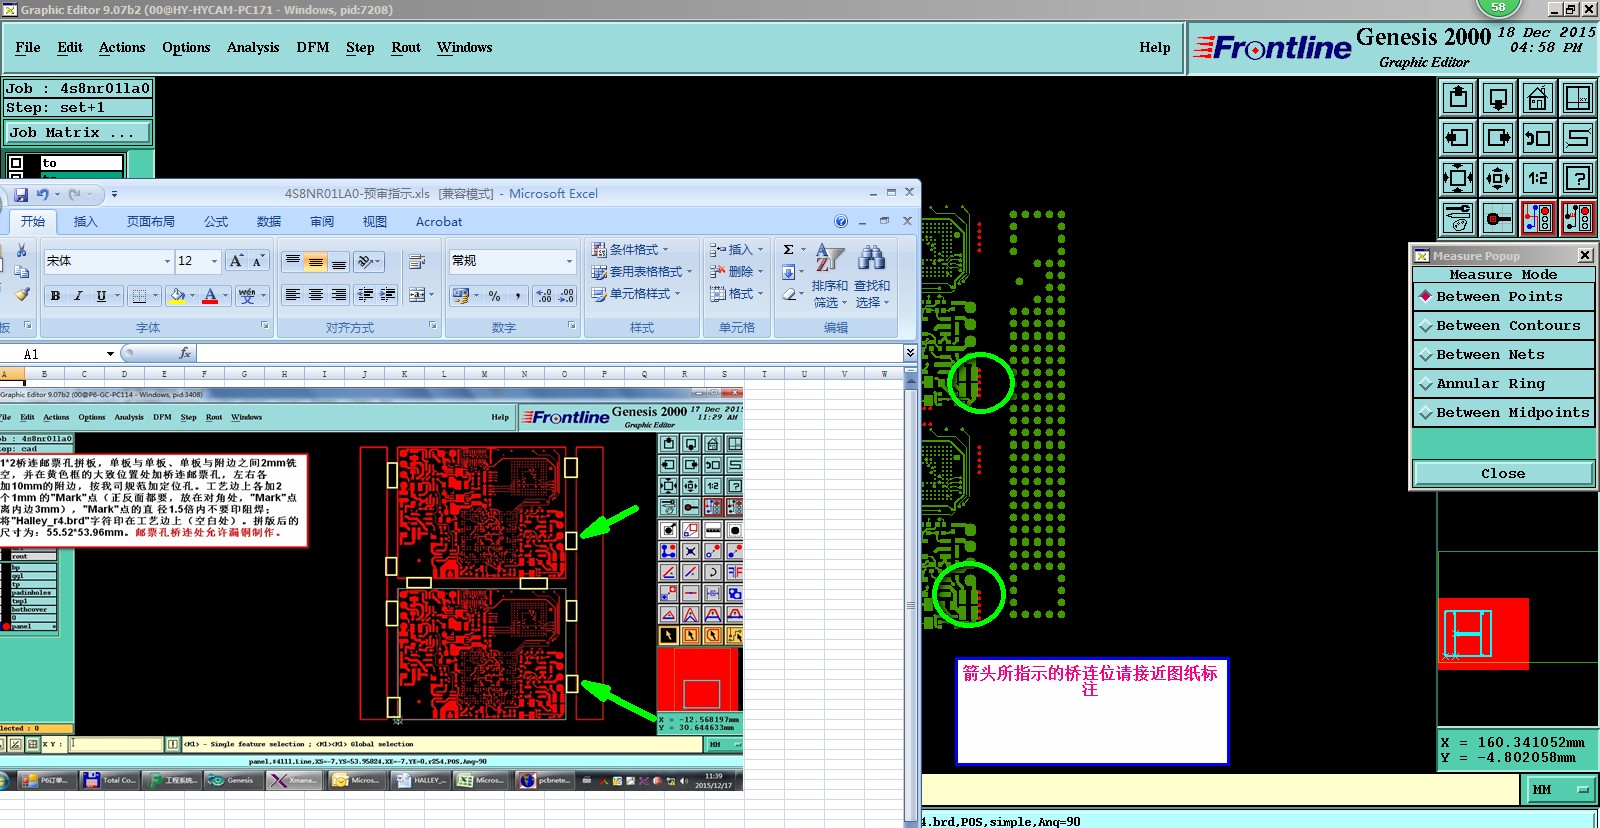
Task: Select Between Midpoints measure mode
Action: (x=1503, y=413)
